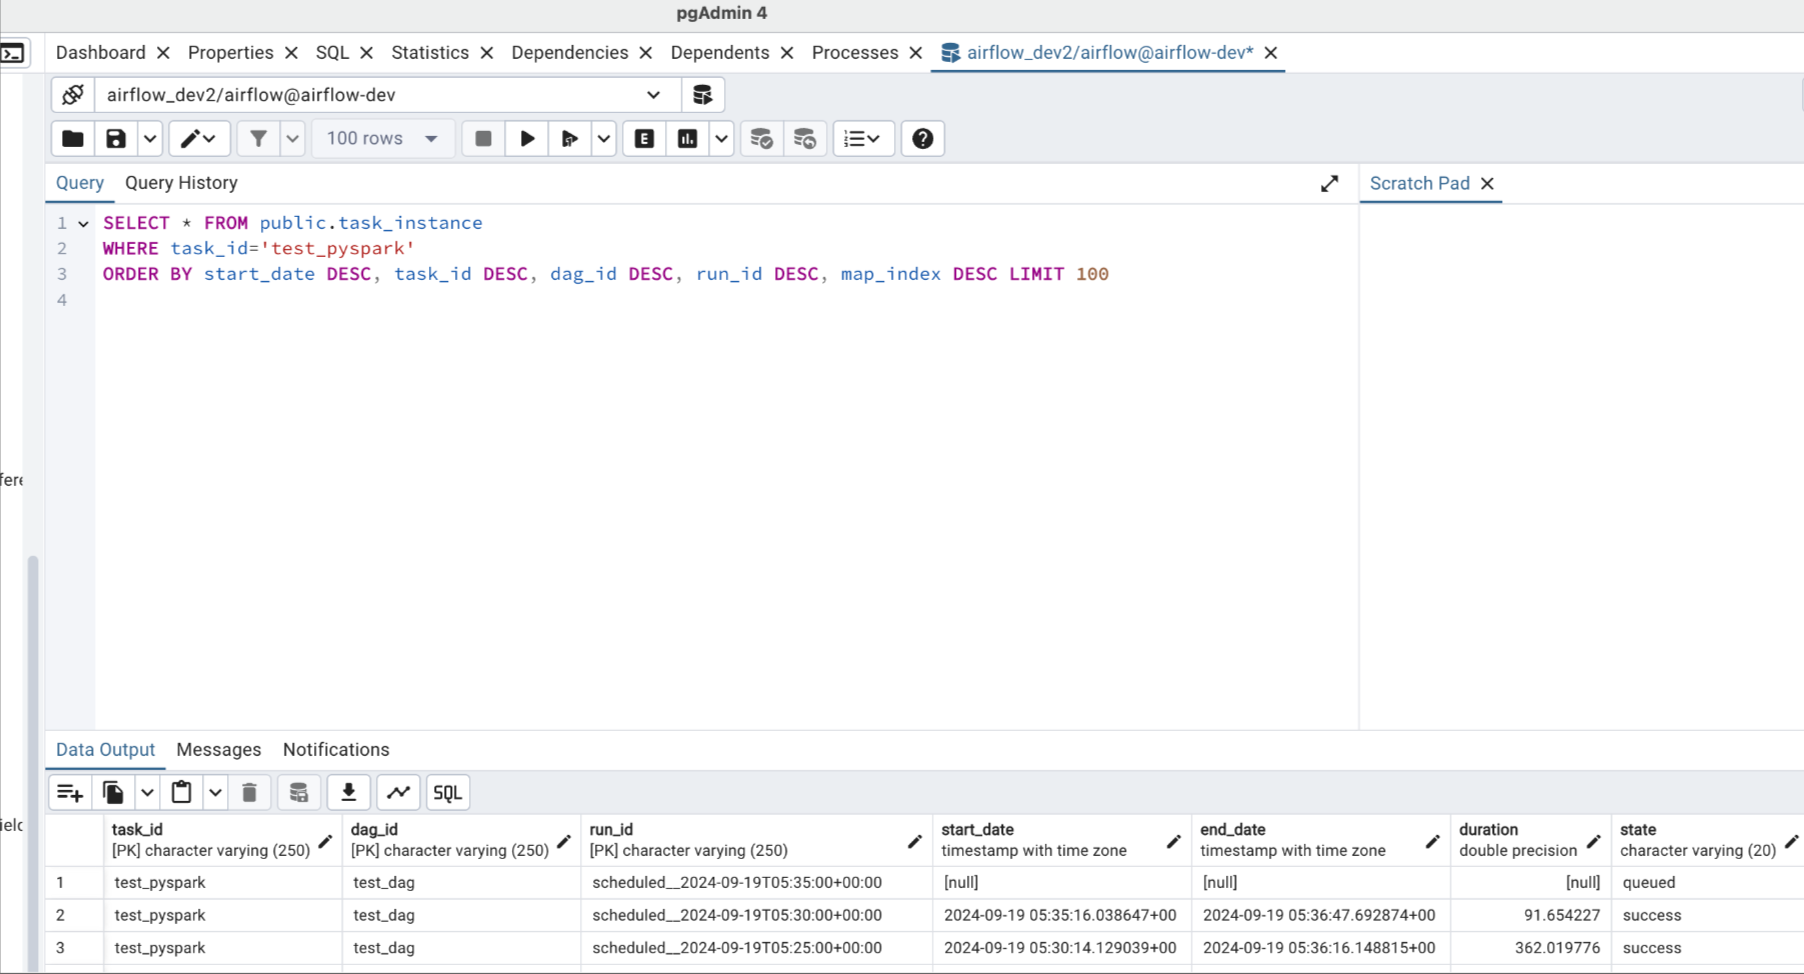
Task: Click the Explain Analyze chart icon
Action: [x=688, y=139]
